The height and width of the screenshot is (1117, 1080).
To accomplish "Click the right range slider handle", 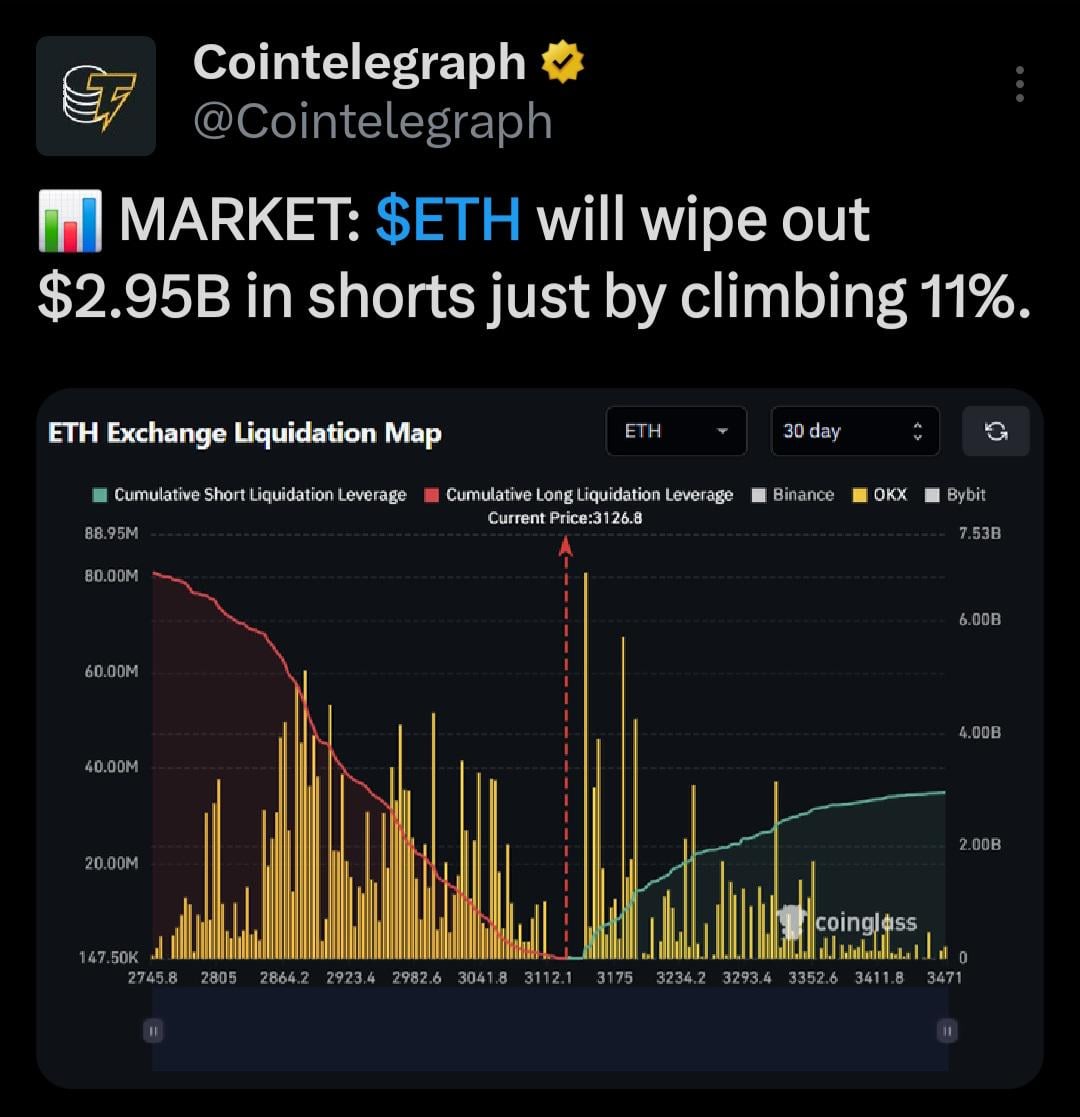I will tap(946, 1029).
